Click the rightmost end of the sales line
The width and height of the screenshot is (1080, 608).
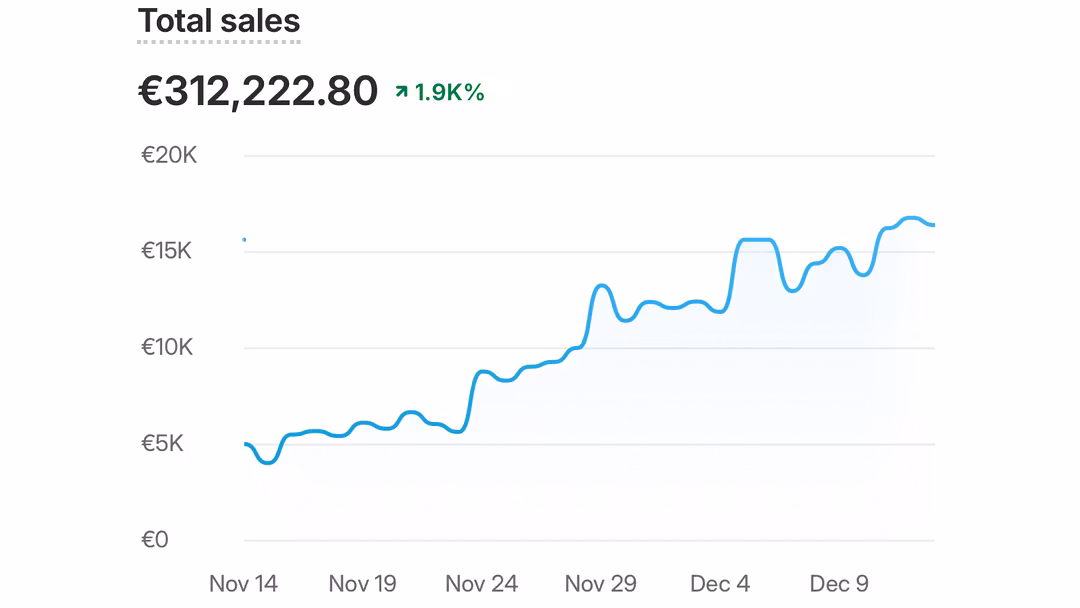coord(932,225)
